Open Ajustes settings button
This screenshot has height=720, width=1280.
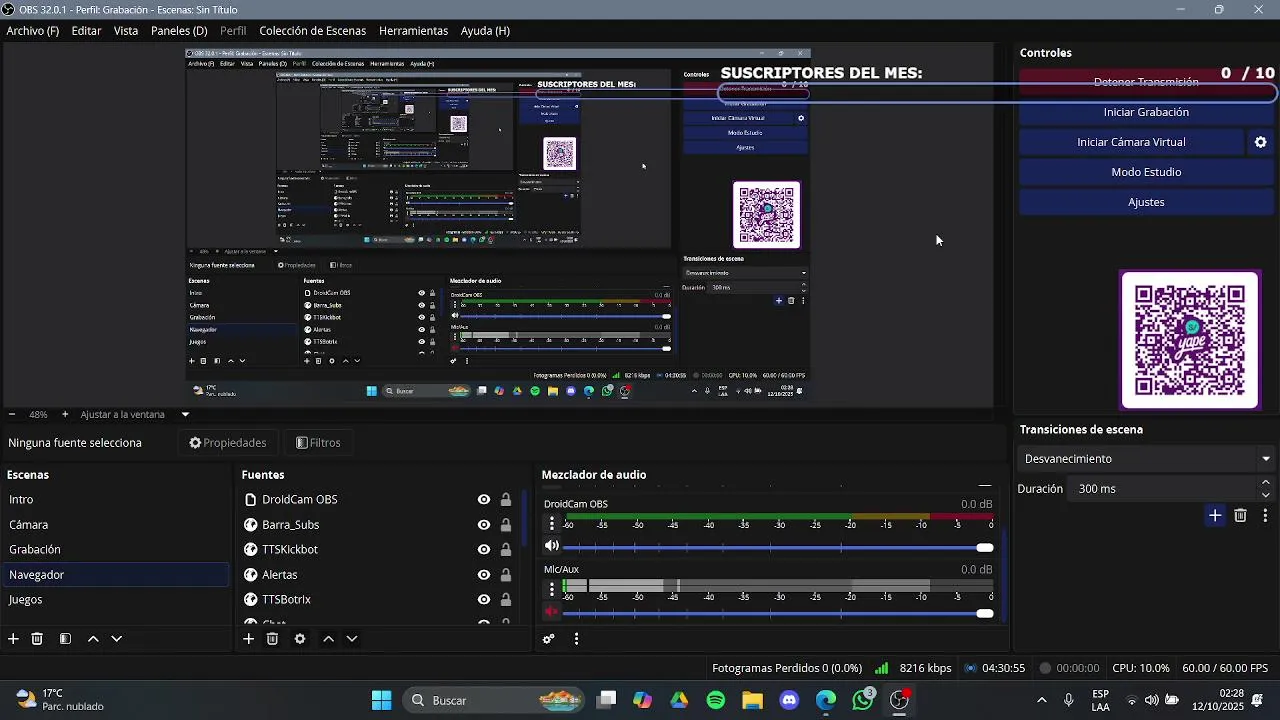(1146, 202)
